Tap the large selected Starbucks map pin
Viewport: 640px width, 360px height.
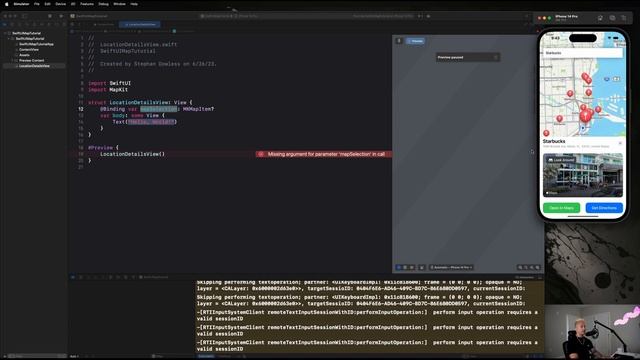click(x=585, y=116)
